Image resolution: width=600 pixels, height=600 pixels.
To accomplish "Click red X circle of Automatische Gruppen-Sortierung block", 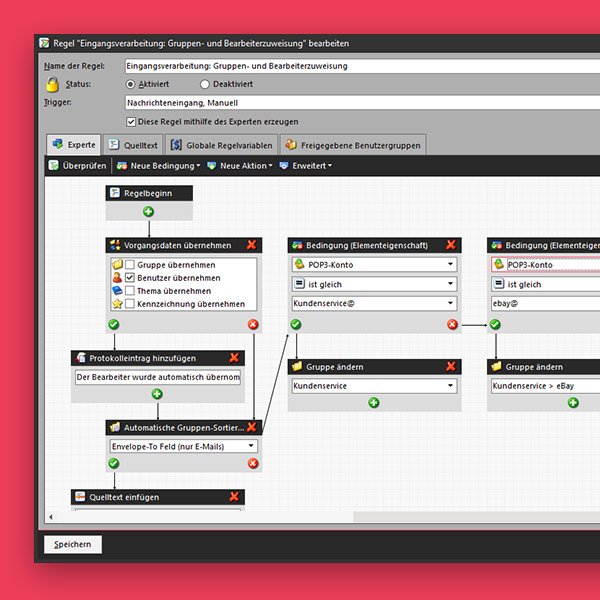I will click(253, 463).
